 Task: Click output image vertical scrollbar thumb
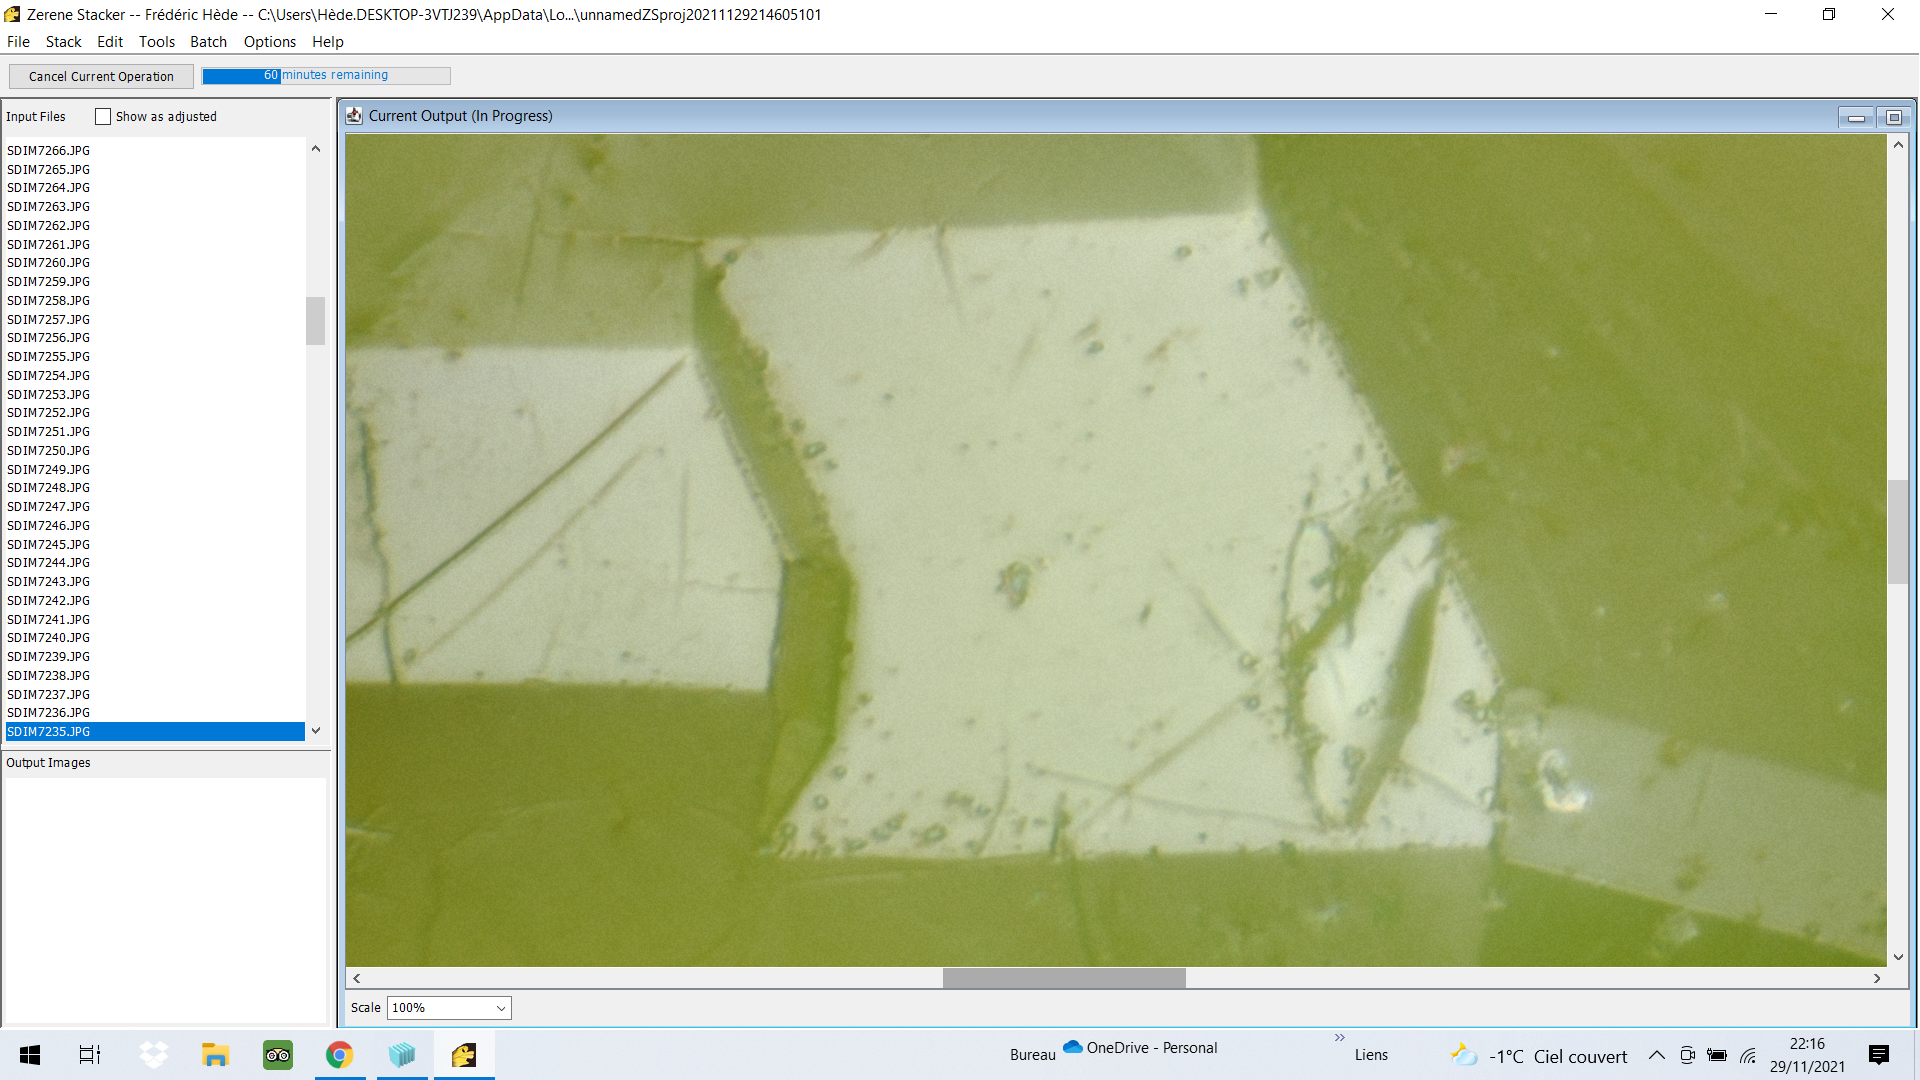1897,532
